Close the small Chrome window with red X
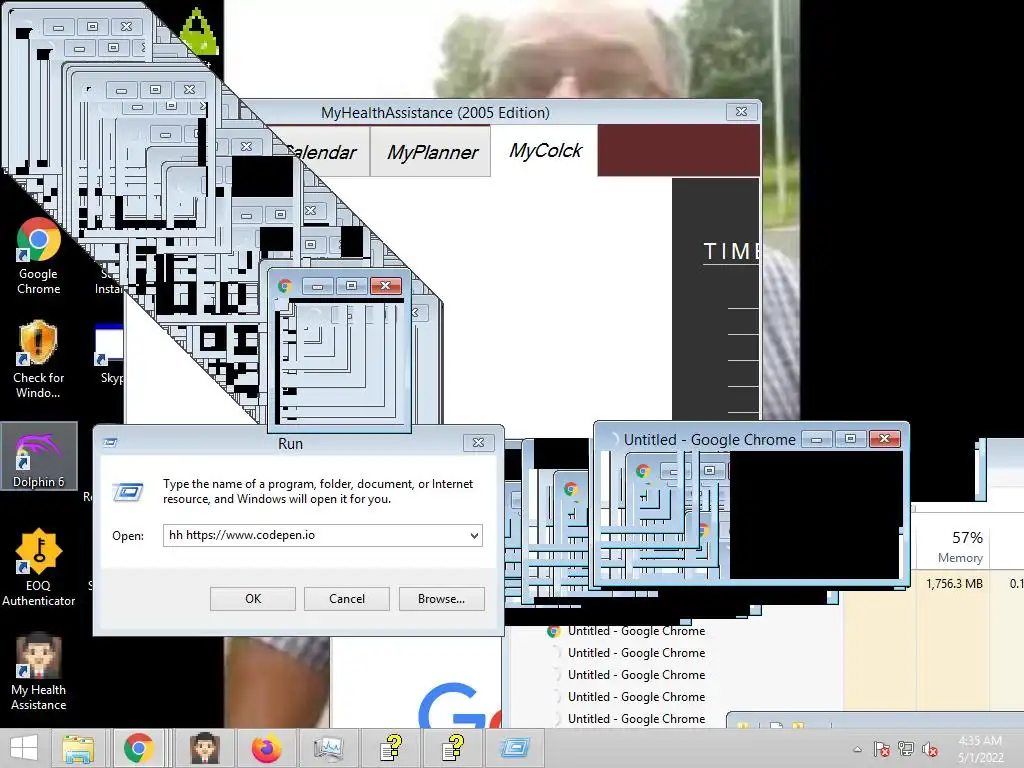Screen dimensions: 1024x768 click(x=385, y=286)
